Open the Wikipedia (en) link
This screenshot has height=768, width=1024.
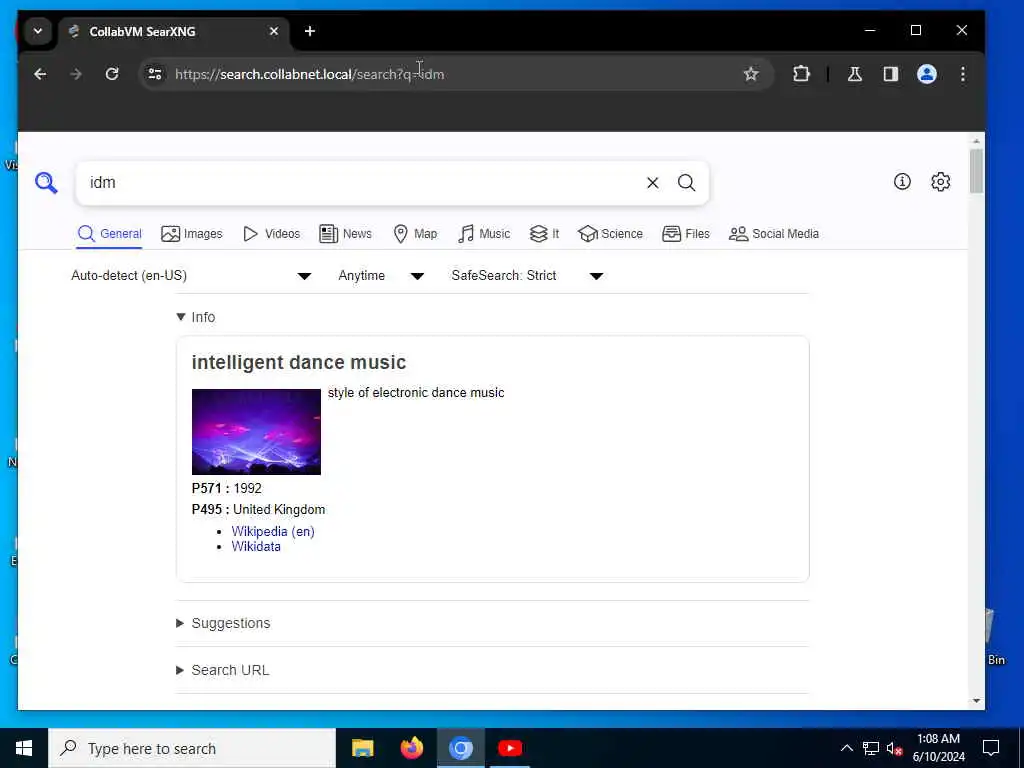(273, 531)
